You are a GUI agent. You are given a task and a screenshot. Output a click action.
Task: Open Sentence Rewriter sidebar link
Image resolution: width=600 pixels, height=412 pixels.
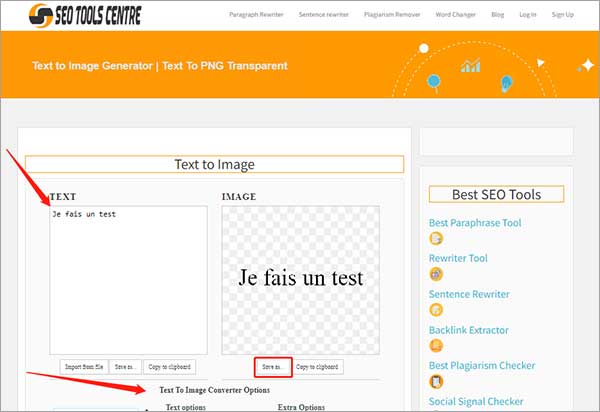click(x=469, y=294)
